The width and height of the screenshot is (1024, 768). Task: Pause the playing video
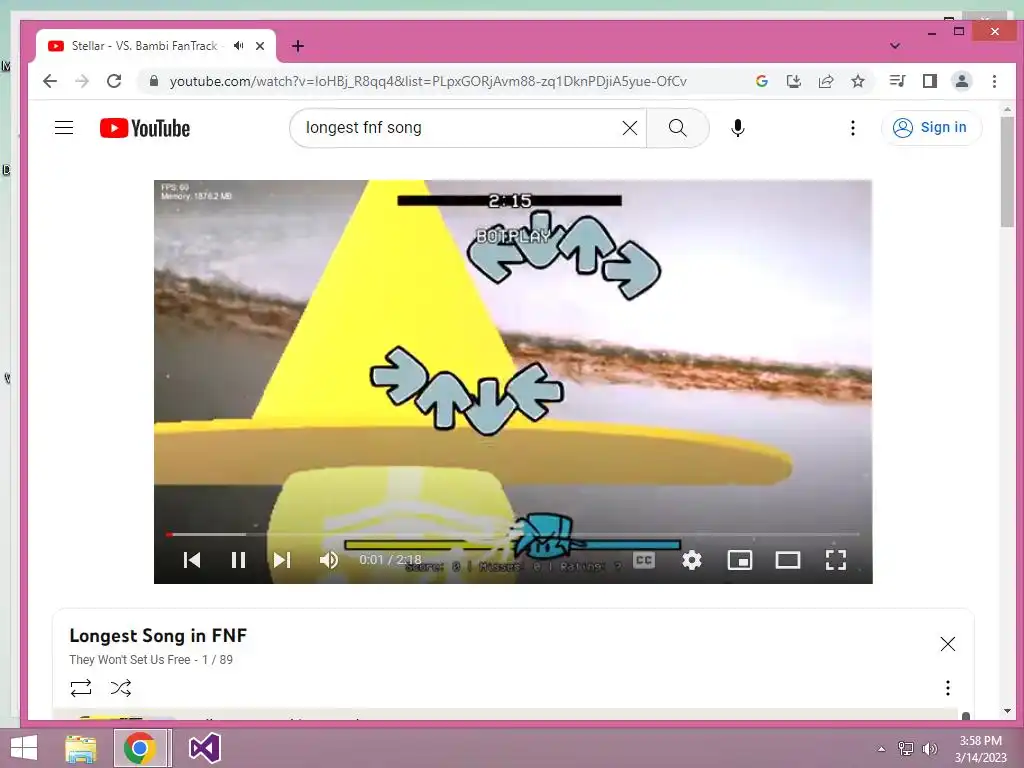tap(238, 560)
